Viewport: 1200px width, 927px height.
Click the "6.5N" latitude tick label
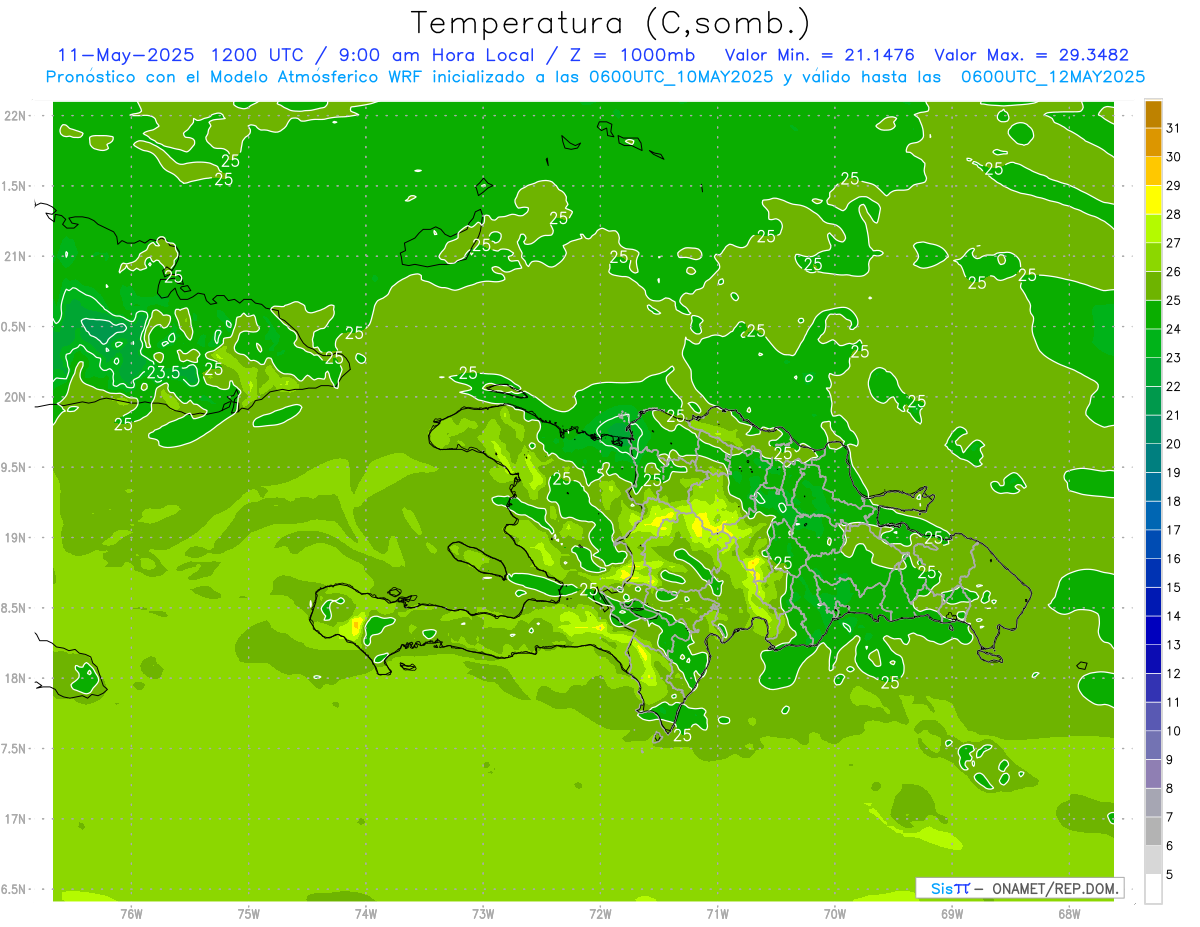pos(14,889)
